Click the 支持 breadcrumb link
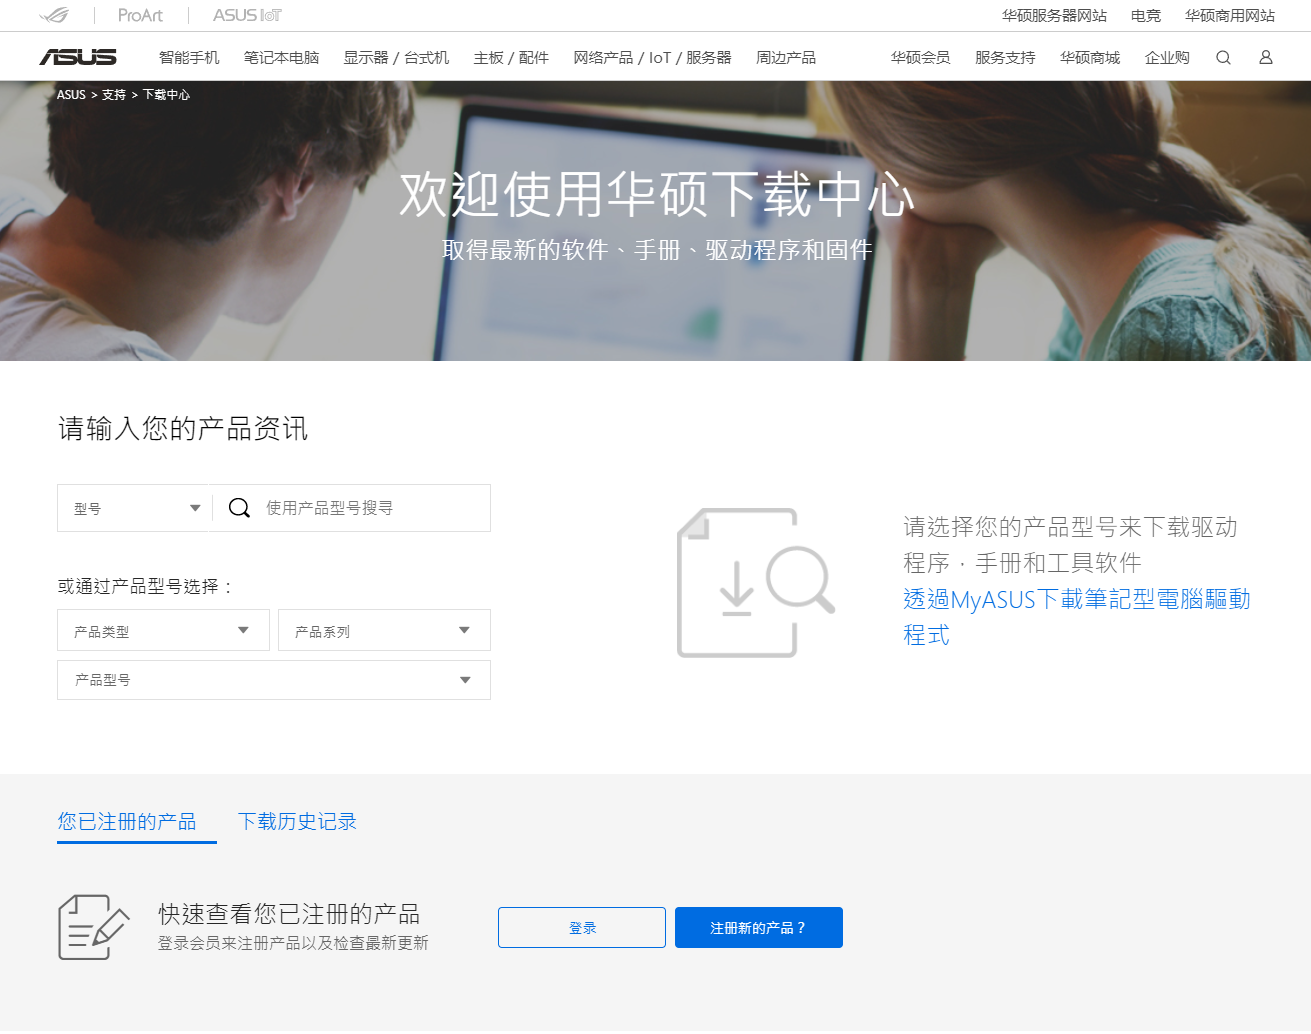The height and width of the screenshot is (1034, 1311). click(x=114, y=94)
